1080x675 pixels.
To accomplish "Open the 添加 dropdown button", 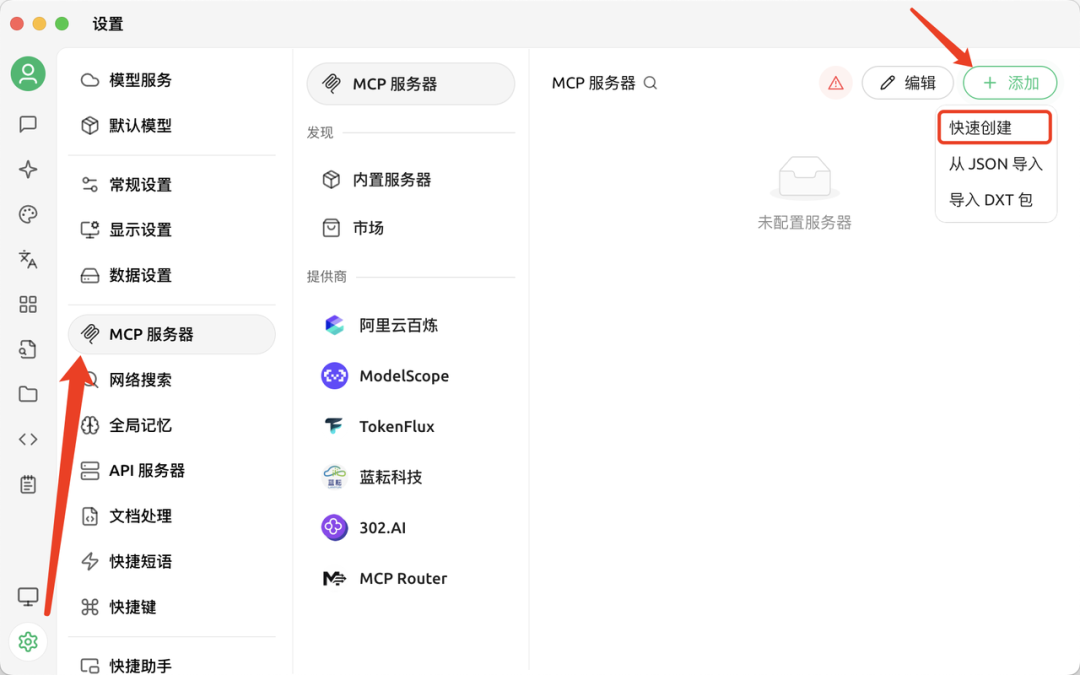I will (1010, 83).
